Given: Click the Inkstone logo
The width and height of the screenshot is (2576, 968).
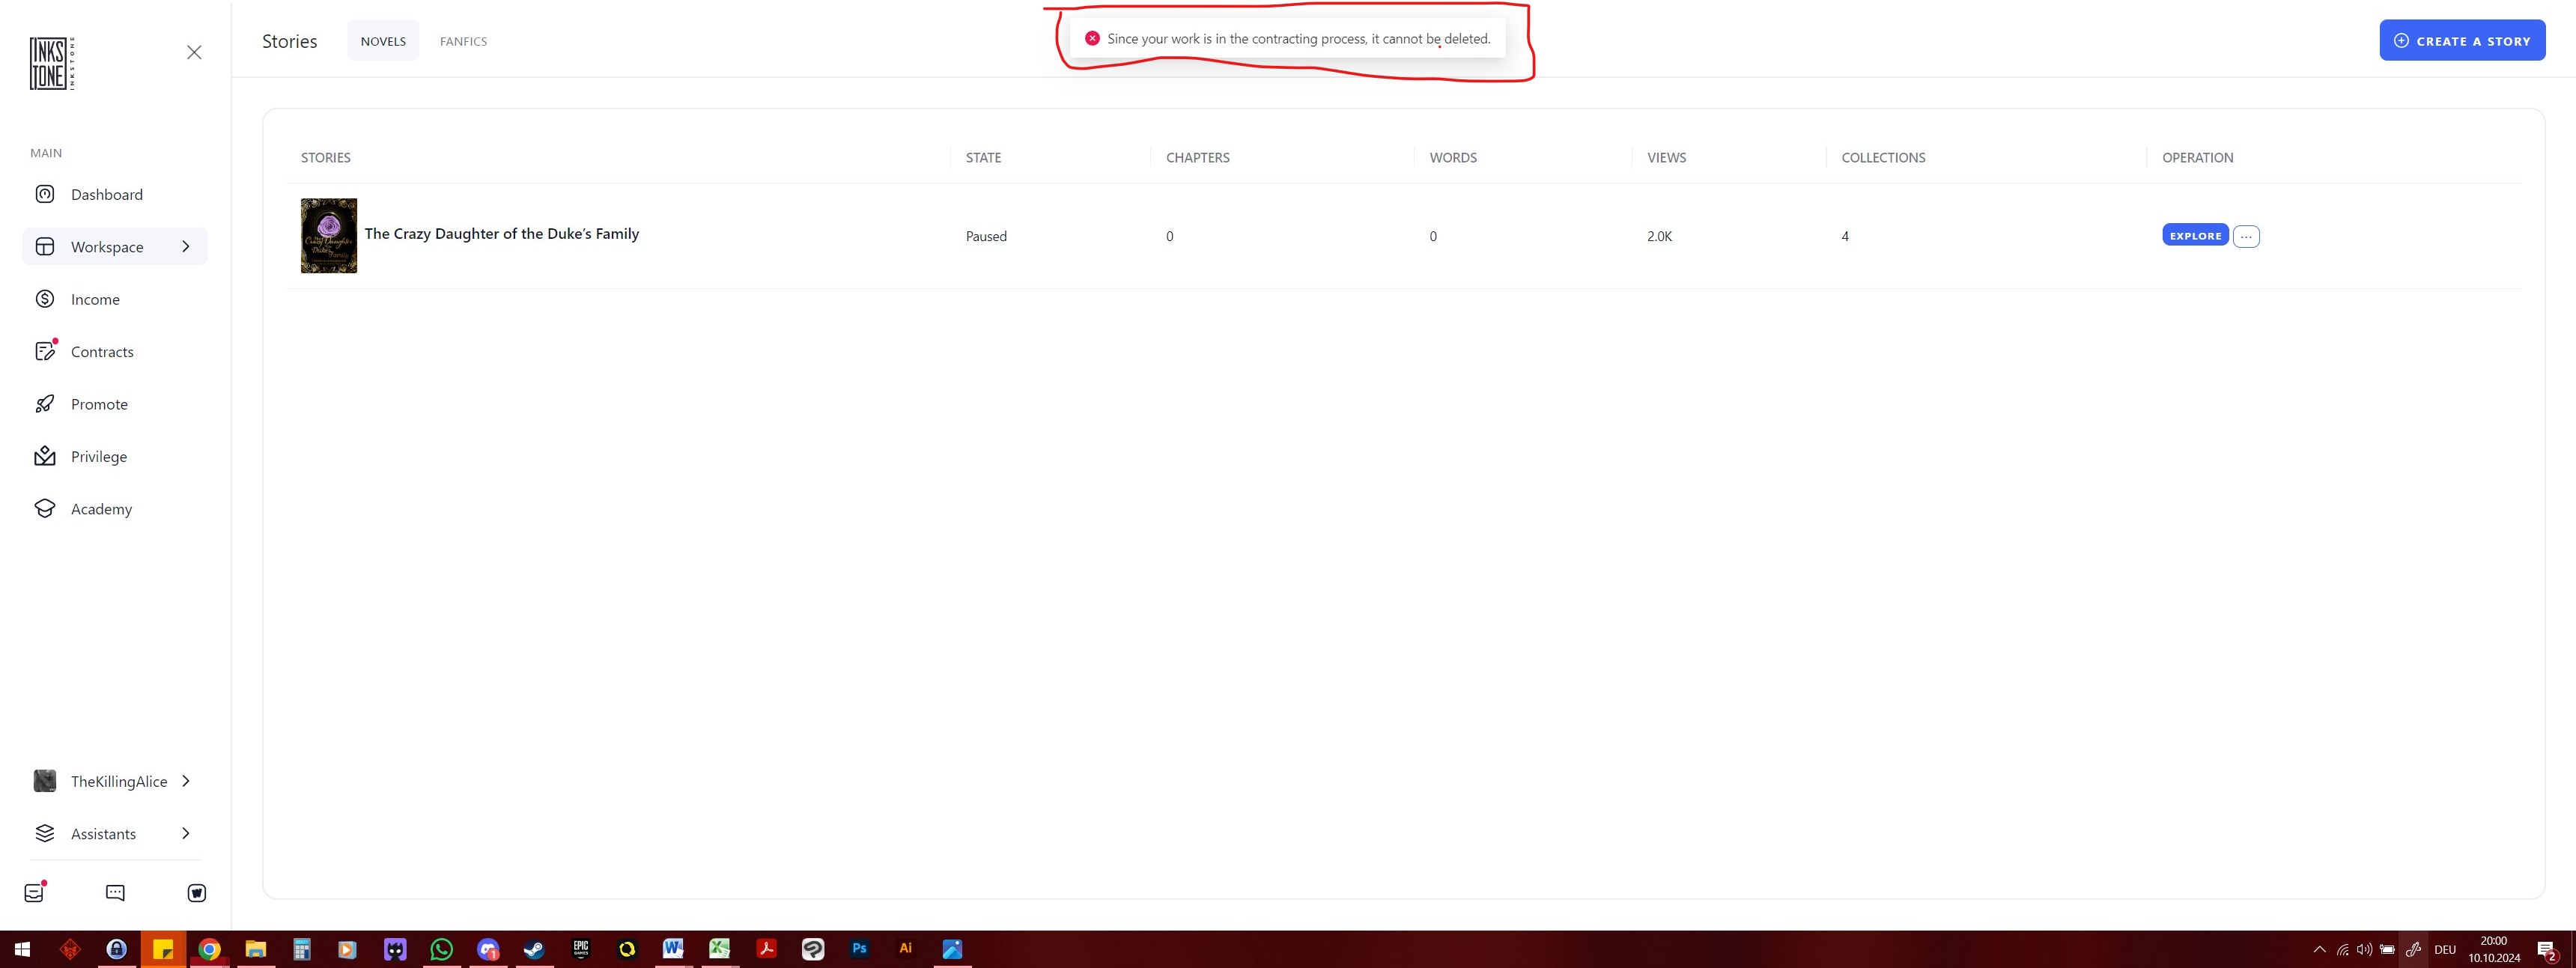Looking at the screenshot, I should click(51, 64).
